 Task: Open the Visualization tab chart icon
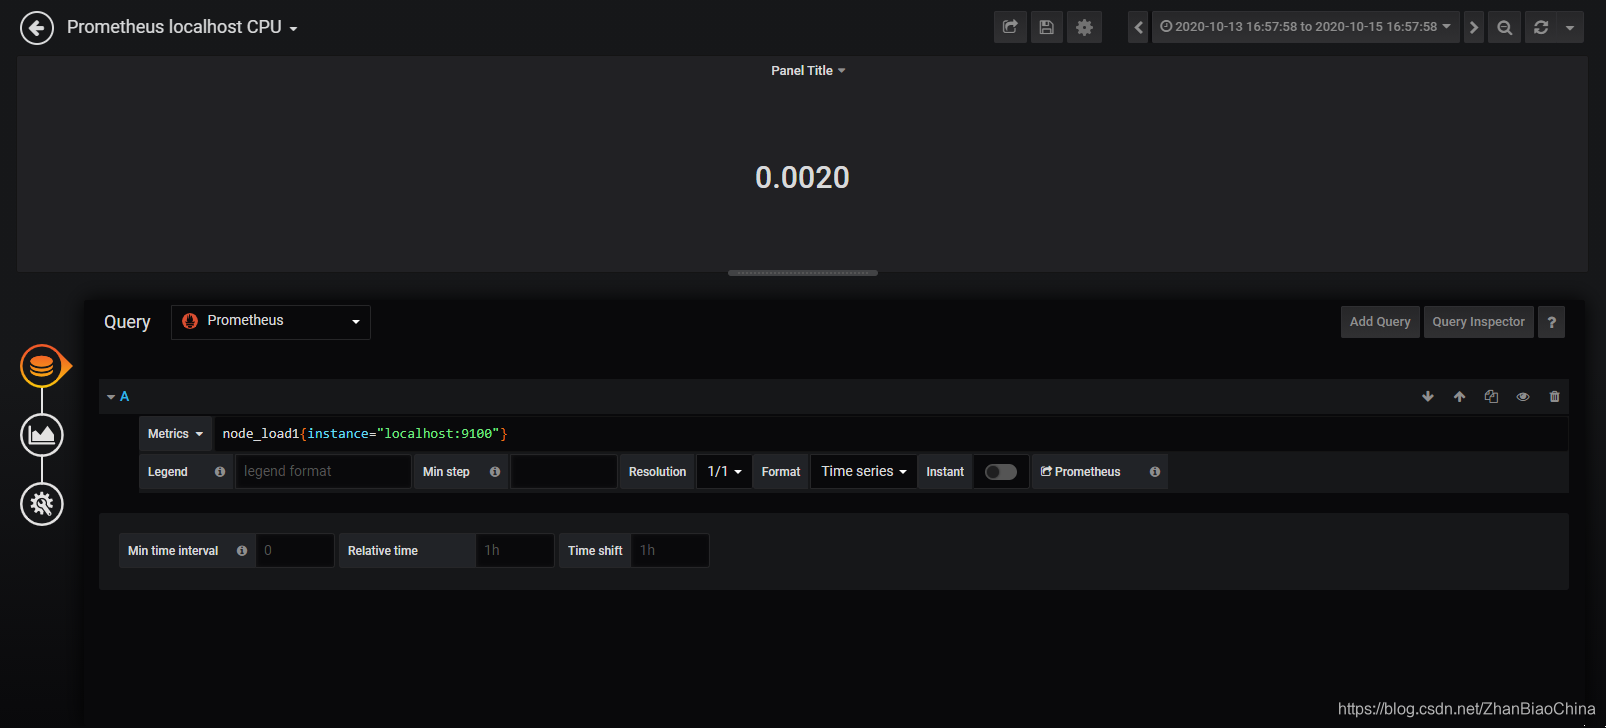[x=42, y=435]
